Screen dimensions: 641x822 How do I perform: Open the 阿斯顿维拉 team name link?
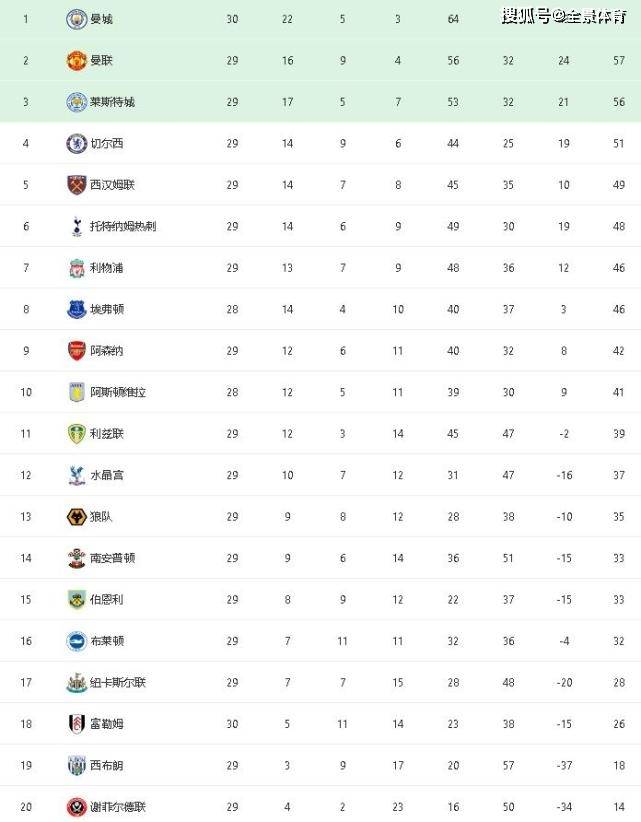pyautogui.click(x=118, y=392)
